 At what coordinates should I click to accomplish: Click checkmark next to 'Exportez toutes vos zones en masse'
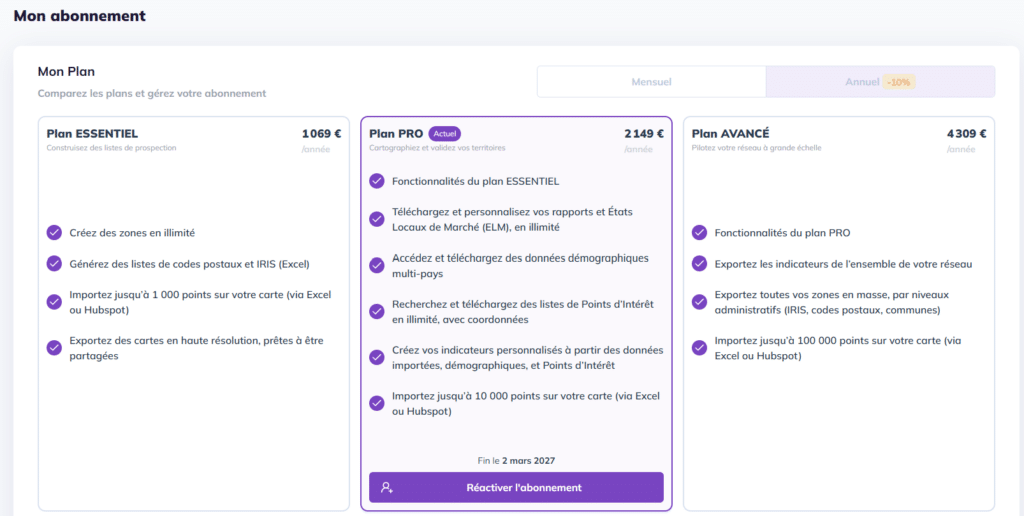tap(700, 302)
